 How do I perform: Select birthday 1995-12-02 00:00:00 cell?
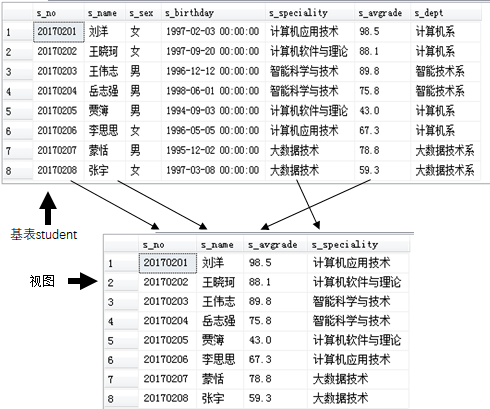[x=213, y=150]
